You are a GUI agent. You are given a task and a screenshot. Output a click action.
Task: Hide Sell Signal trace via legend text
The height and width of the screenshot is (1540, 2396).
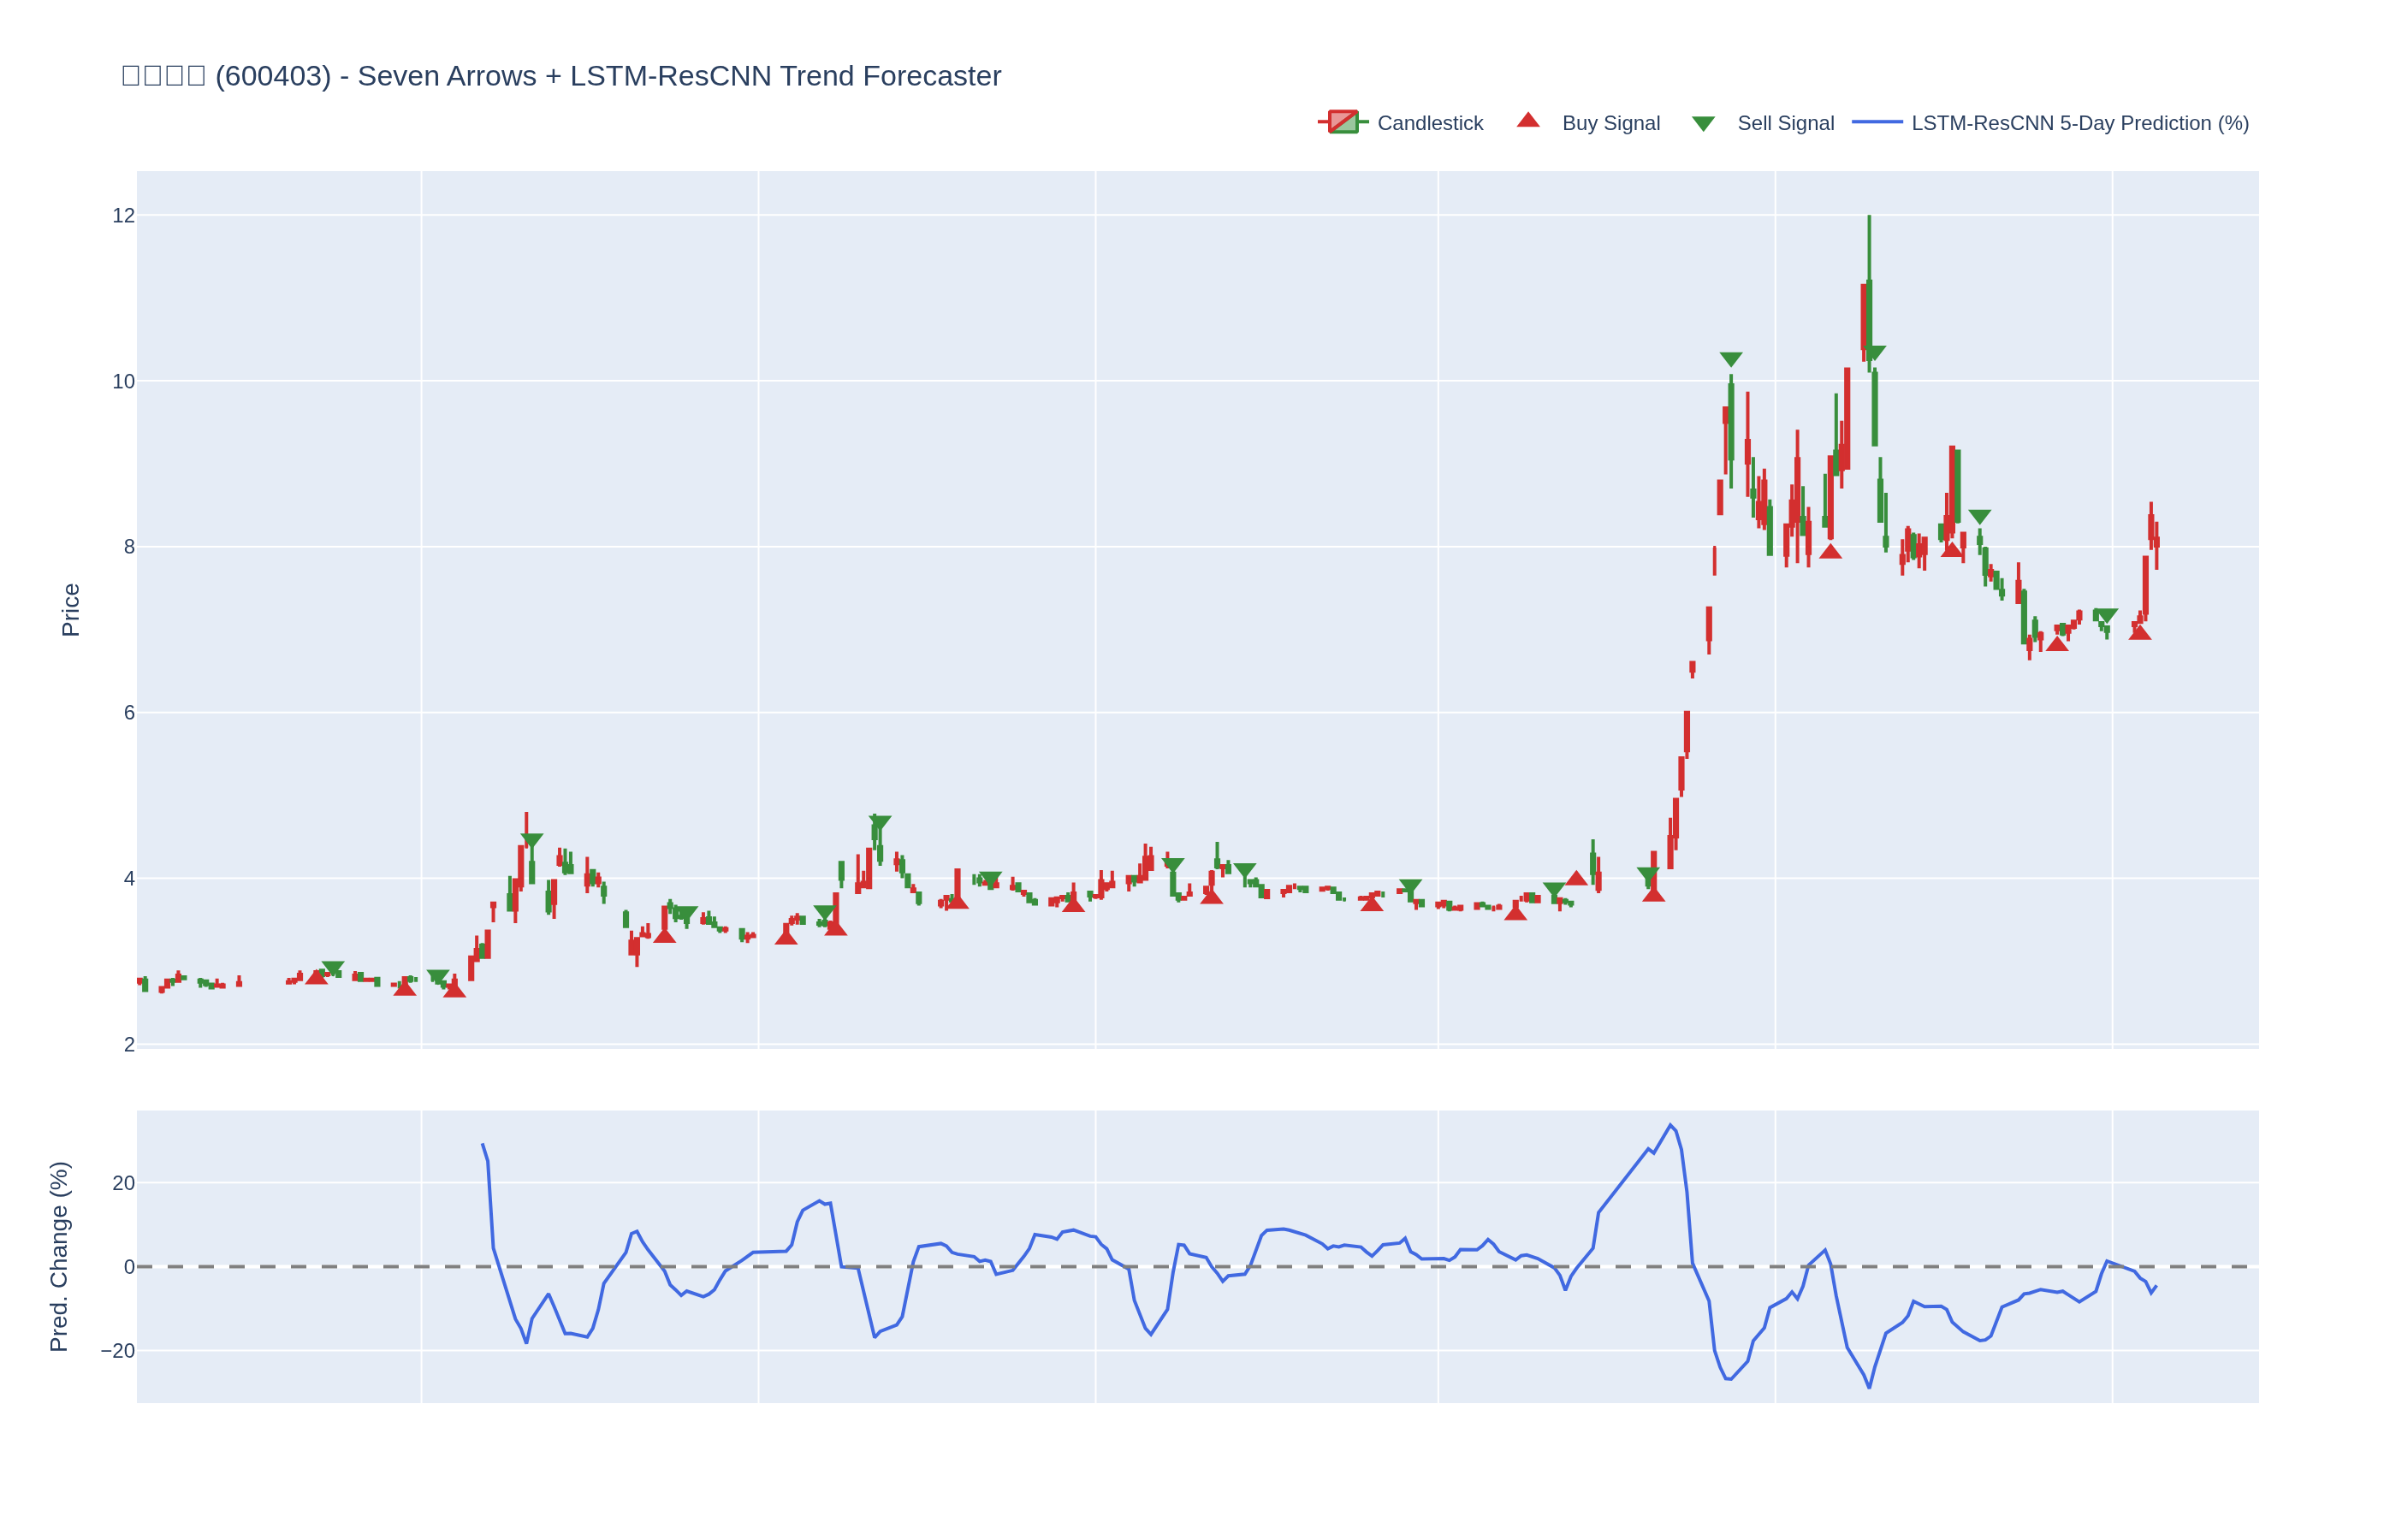tap(1785, 123)
